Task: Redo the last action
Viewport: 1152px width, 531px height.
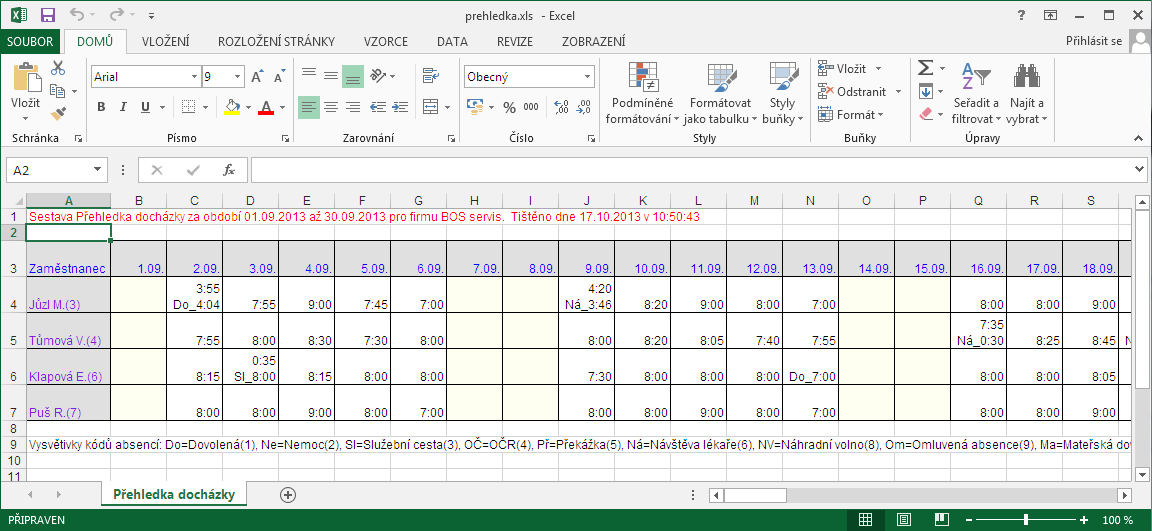Action: pos(116,15)
